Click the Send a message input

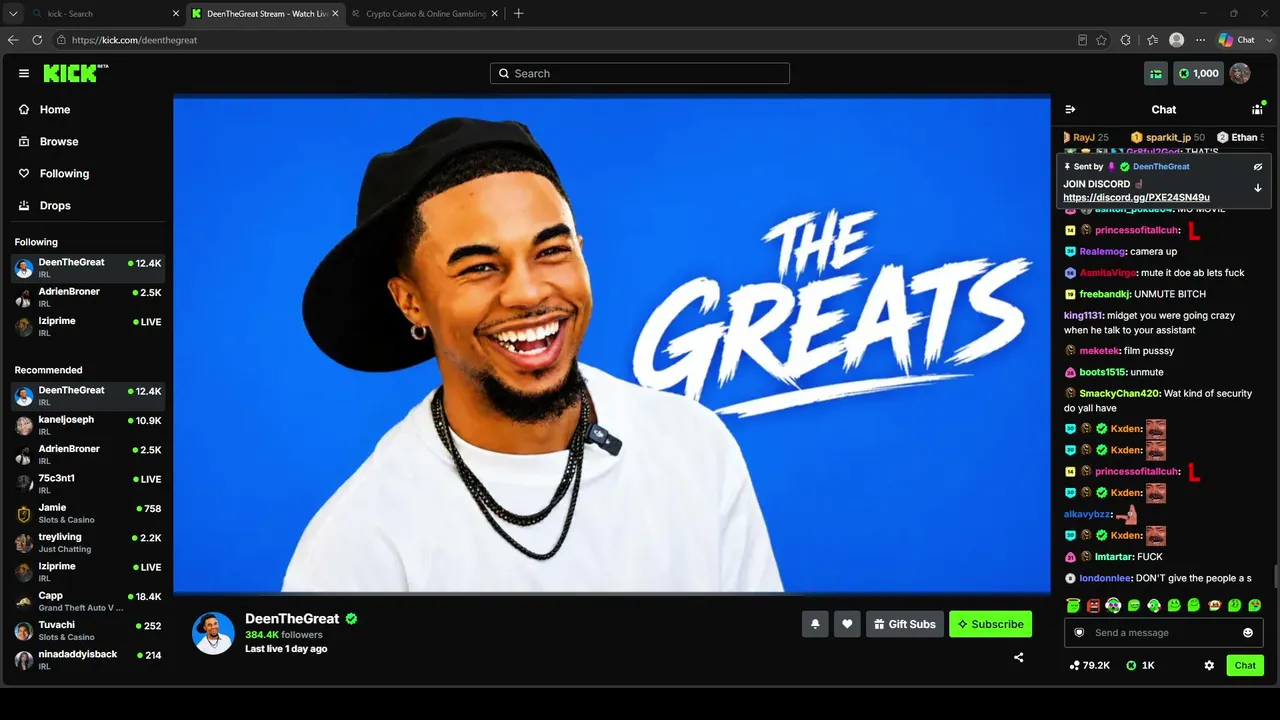click(1163, 633)
